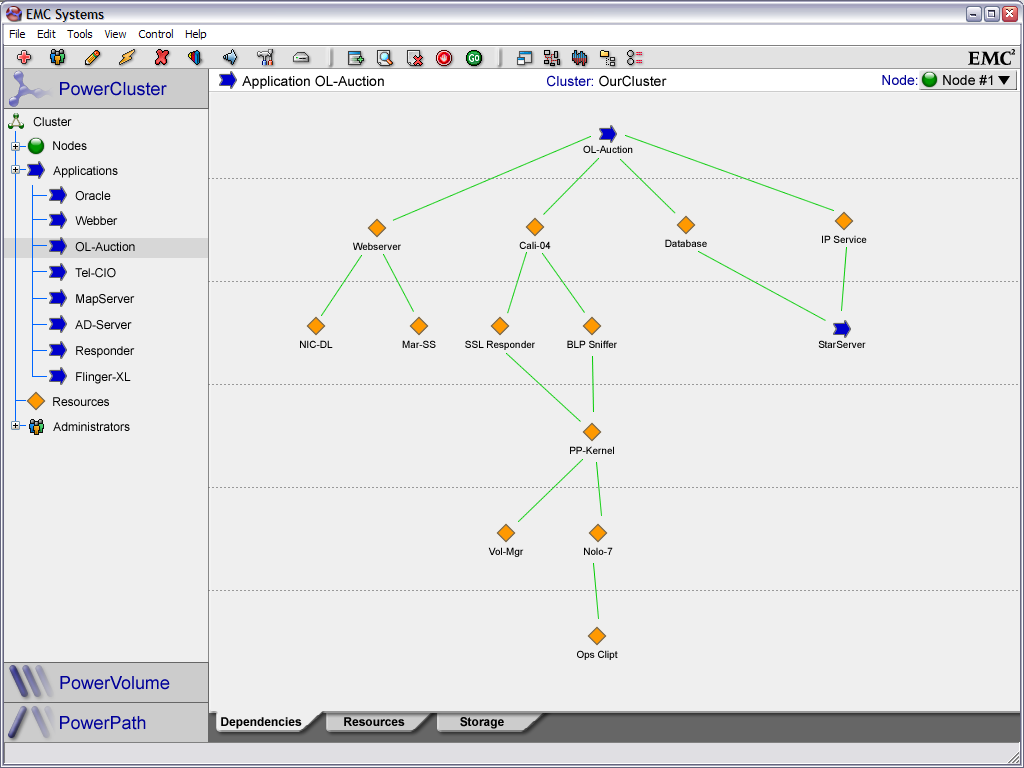Screen dimensions: 1024x768
Task: Select Oracle in the applications tree
Action: coord(93,195)
